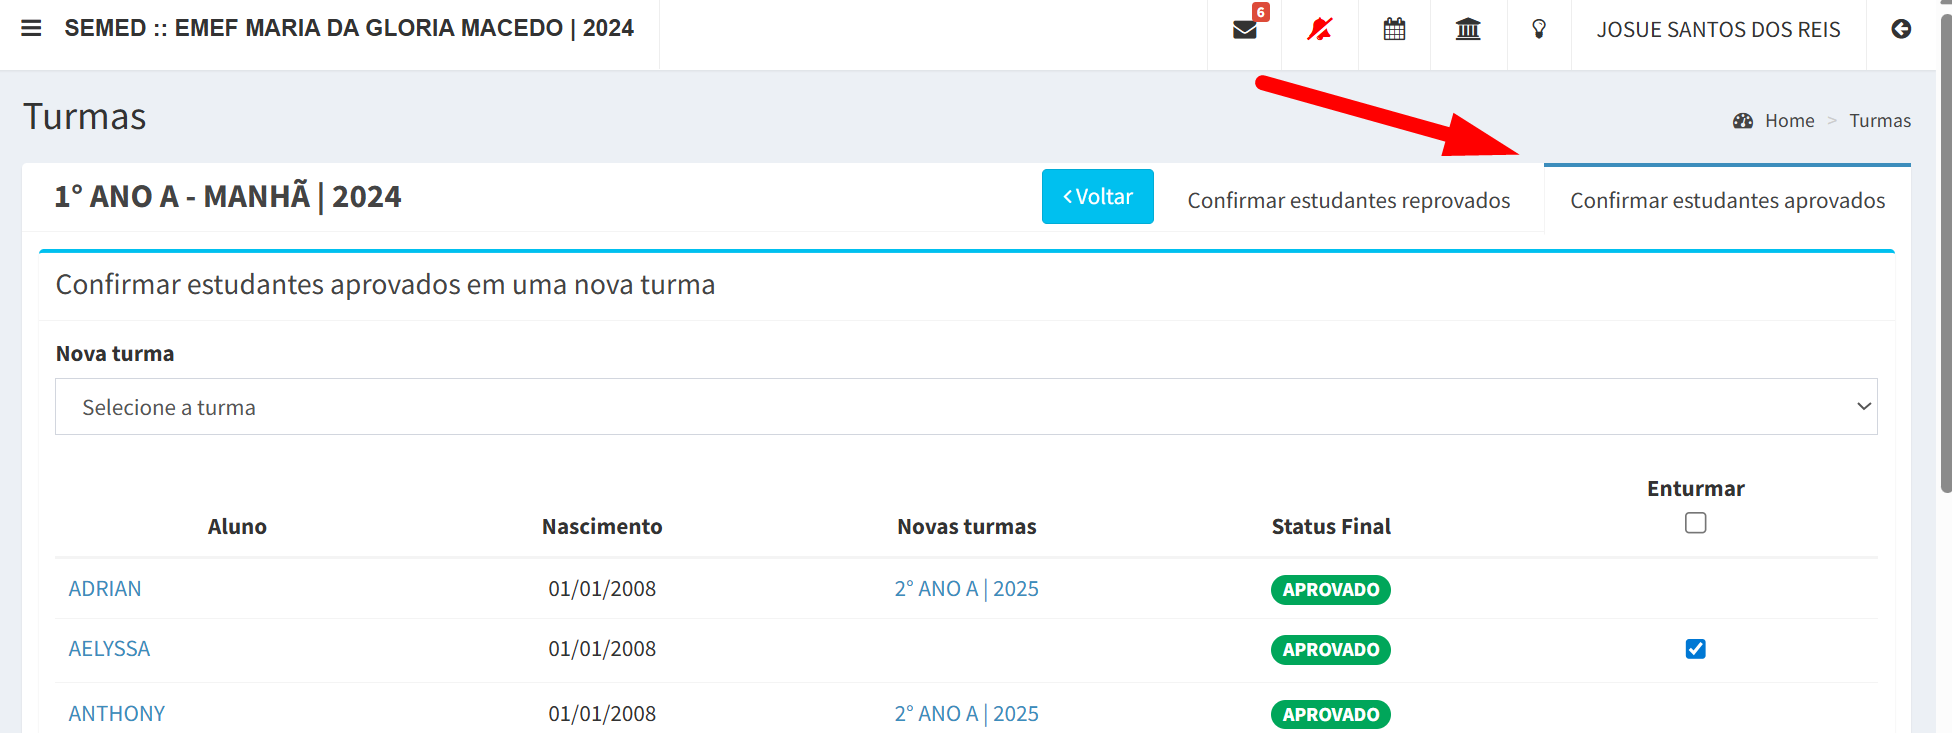Viewport: 1952px width, 733px height.
Task: Click the dashboard icon beside Home
Action: (1743, 121)
